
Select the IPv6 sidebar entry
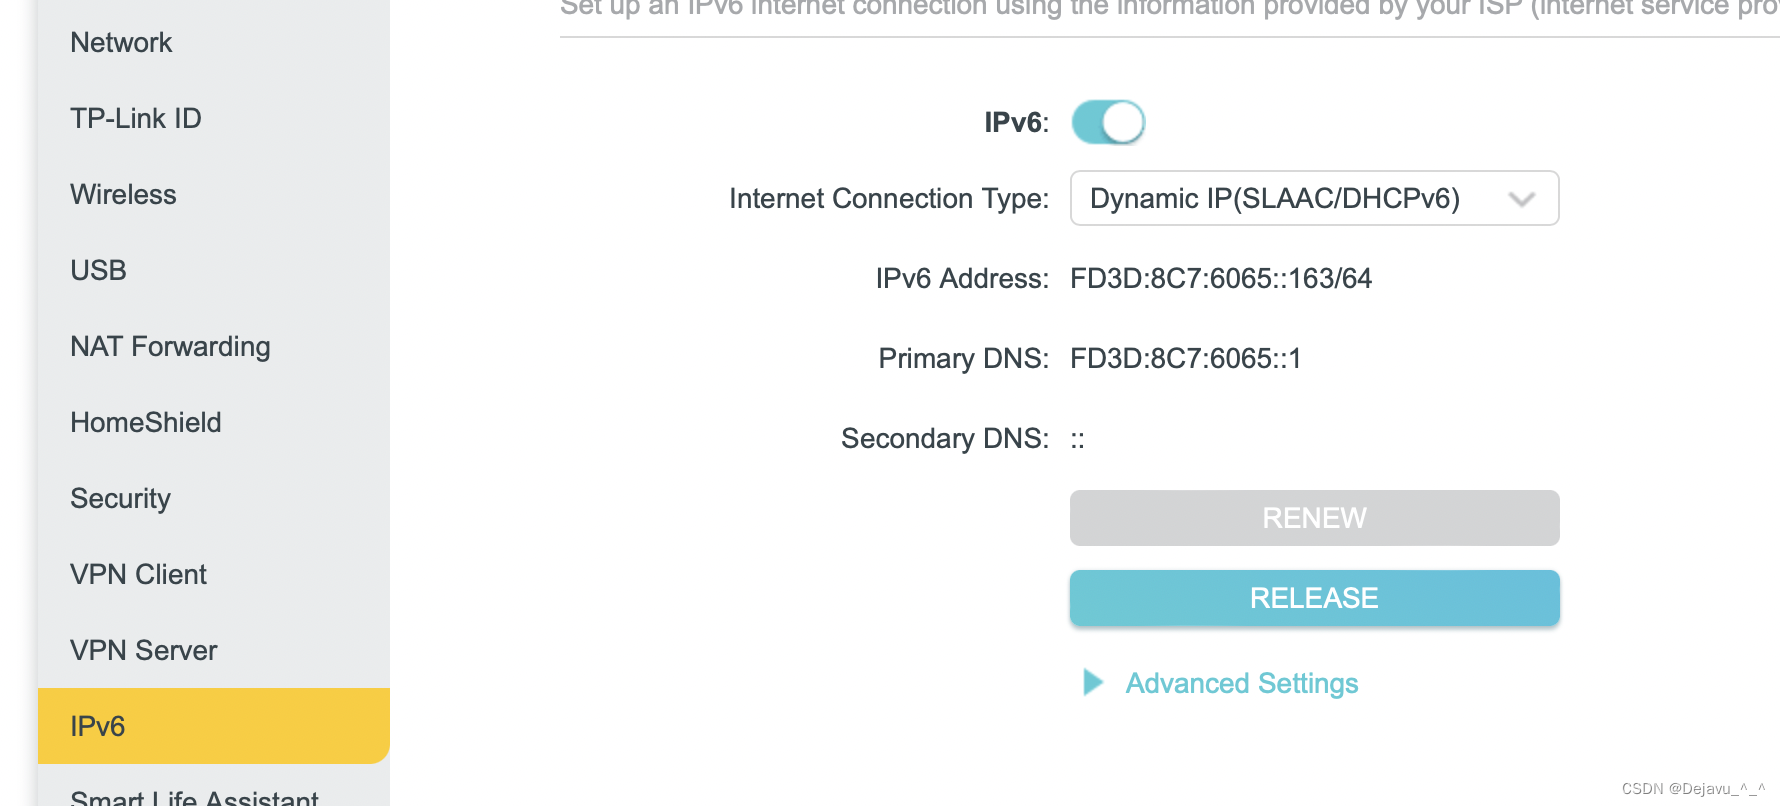(98, 726)
